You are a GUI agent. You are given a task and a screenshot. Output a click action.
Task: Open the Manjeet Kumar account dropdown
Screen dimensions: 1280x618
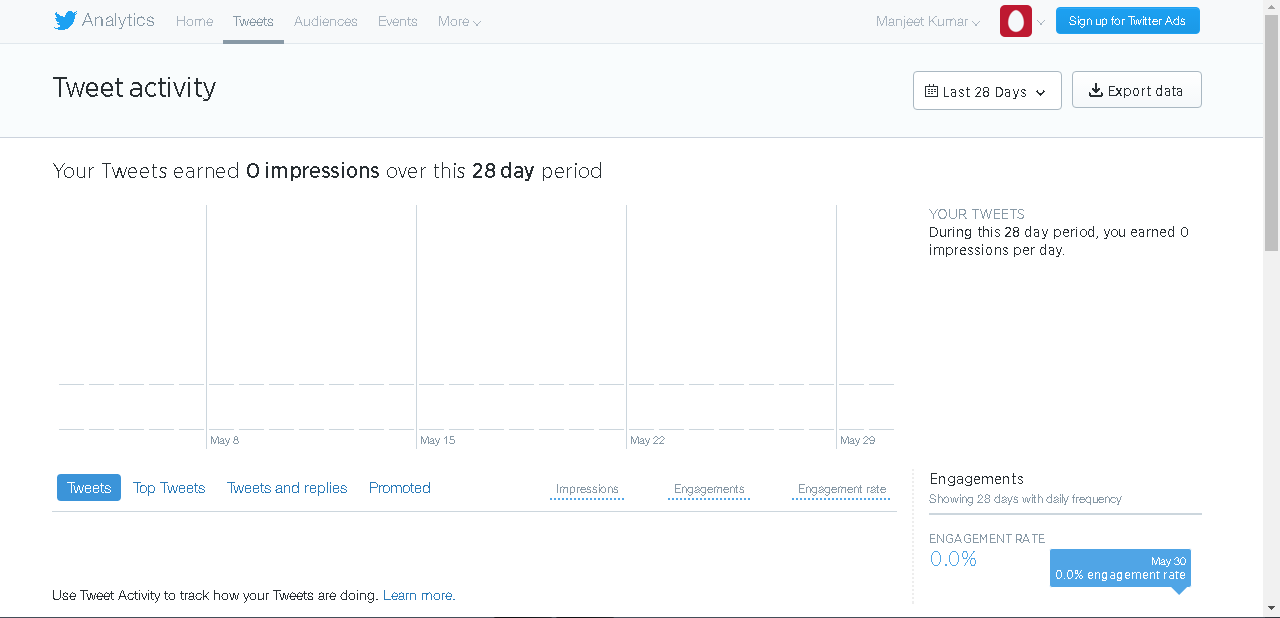coord(927,21)
